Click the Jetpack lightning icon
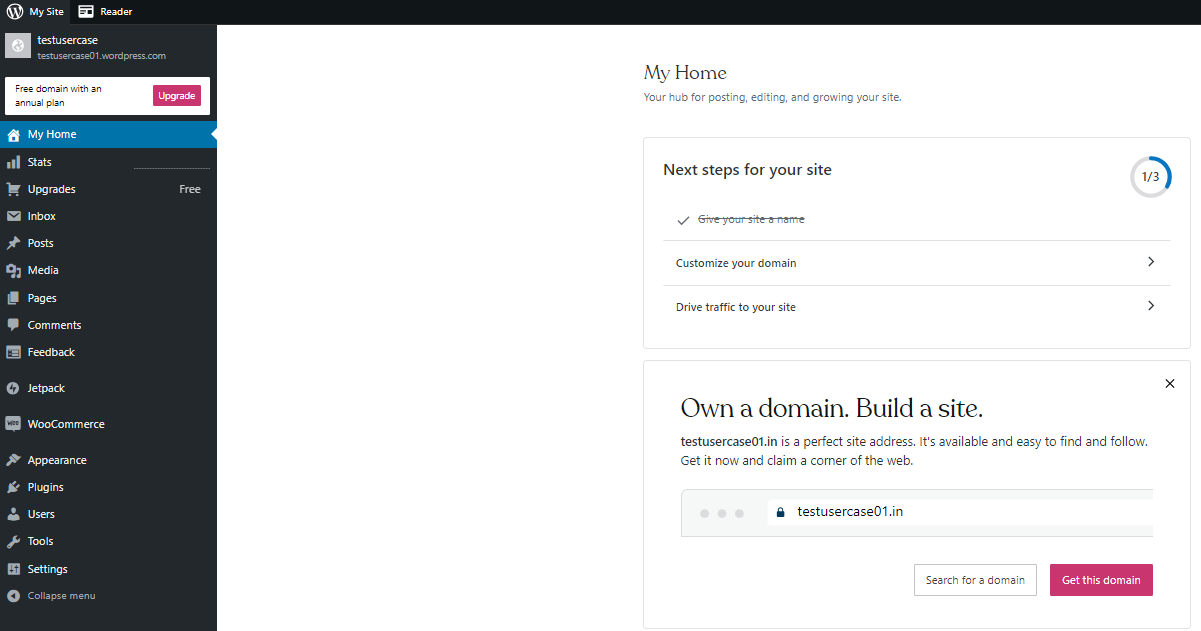 point(14,388)
